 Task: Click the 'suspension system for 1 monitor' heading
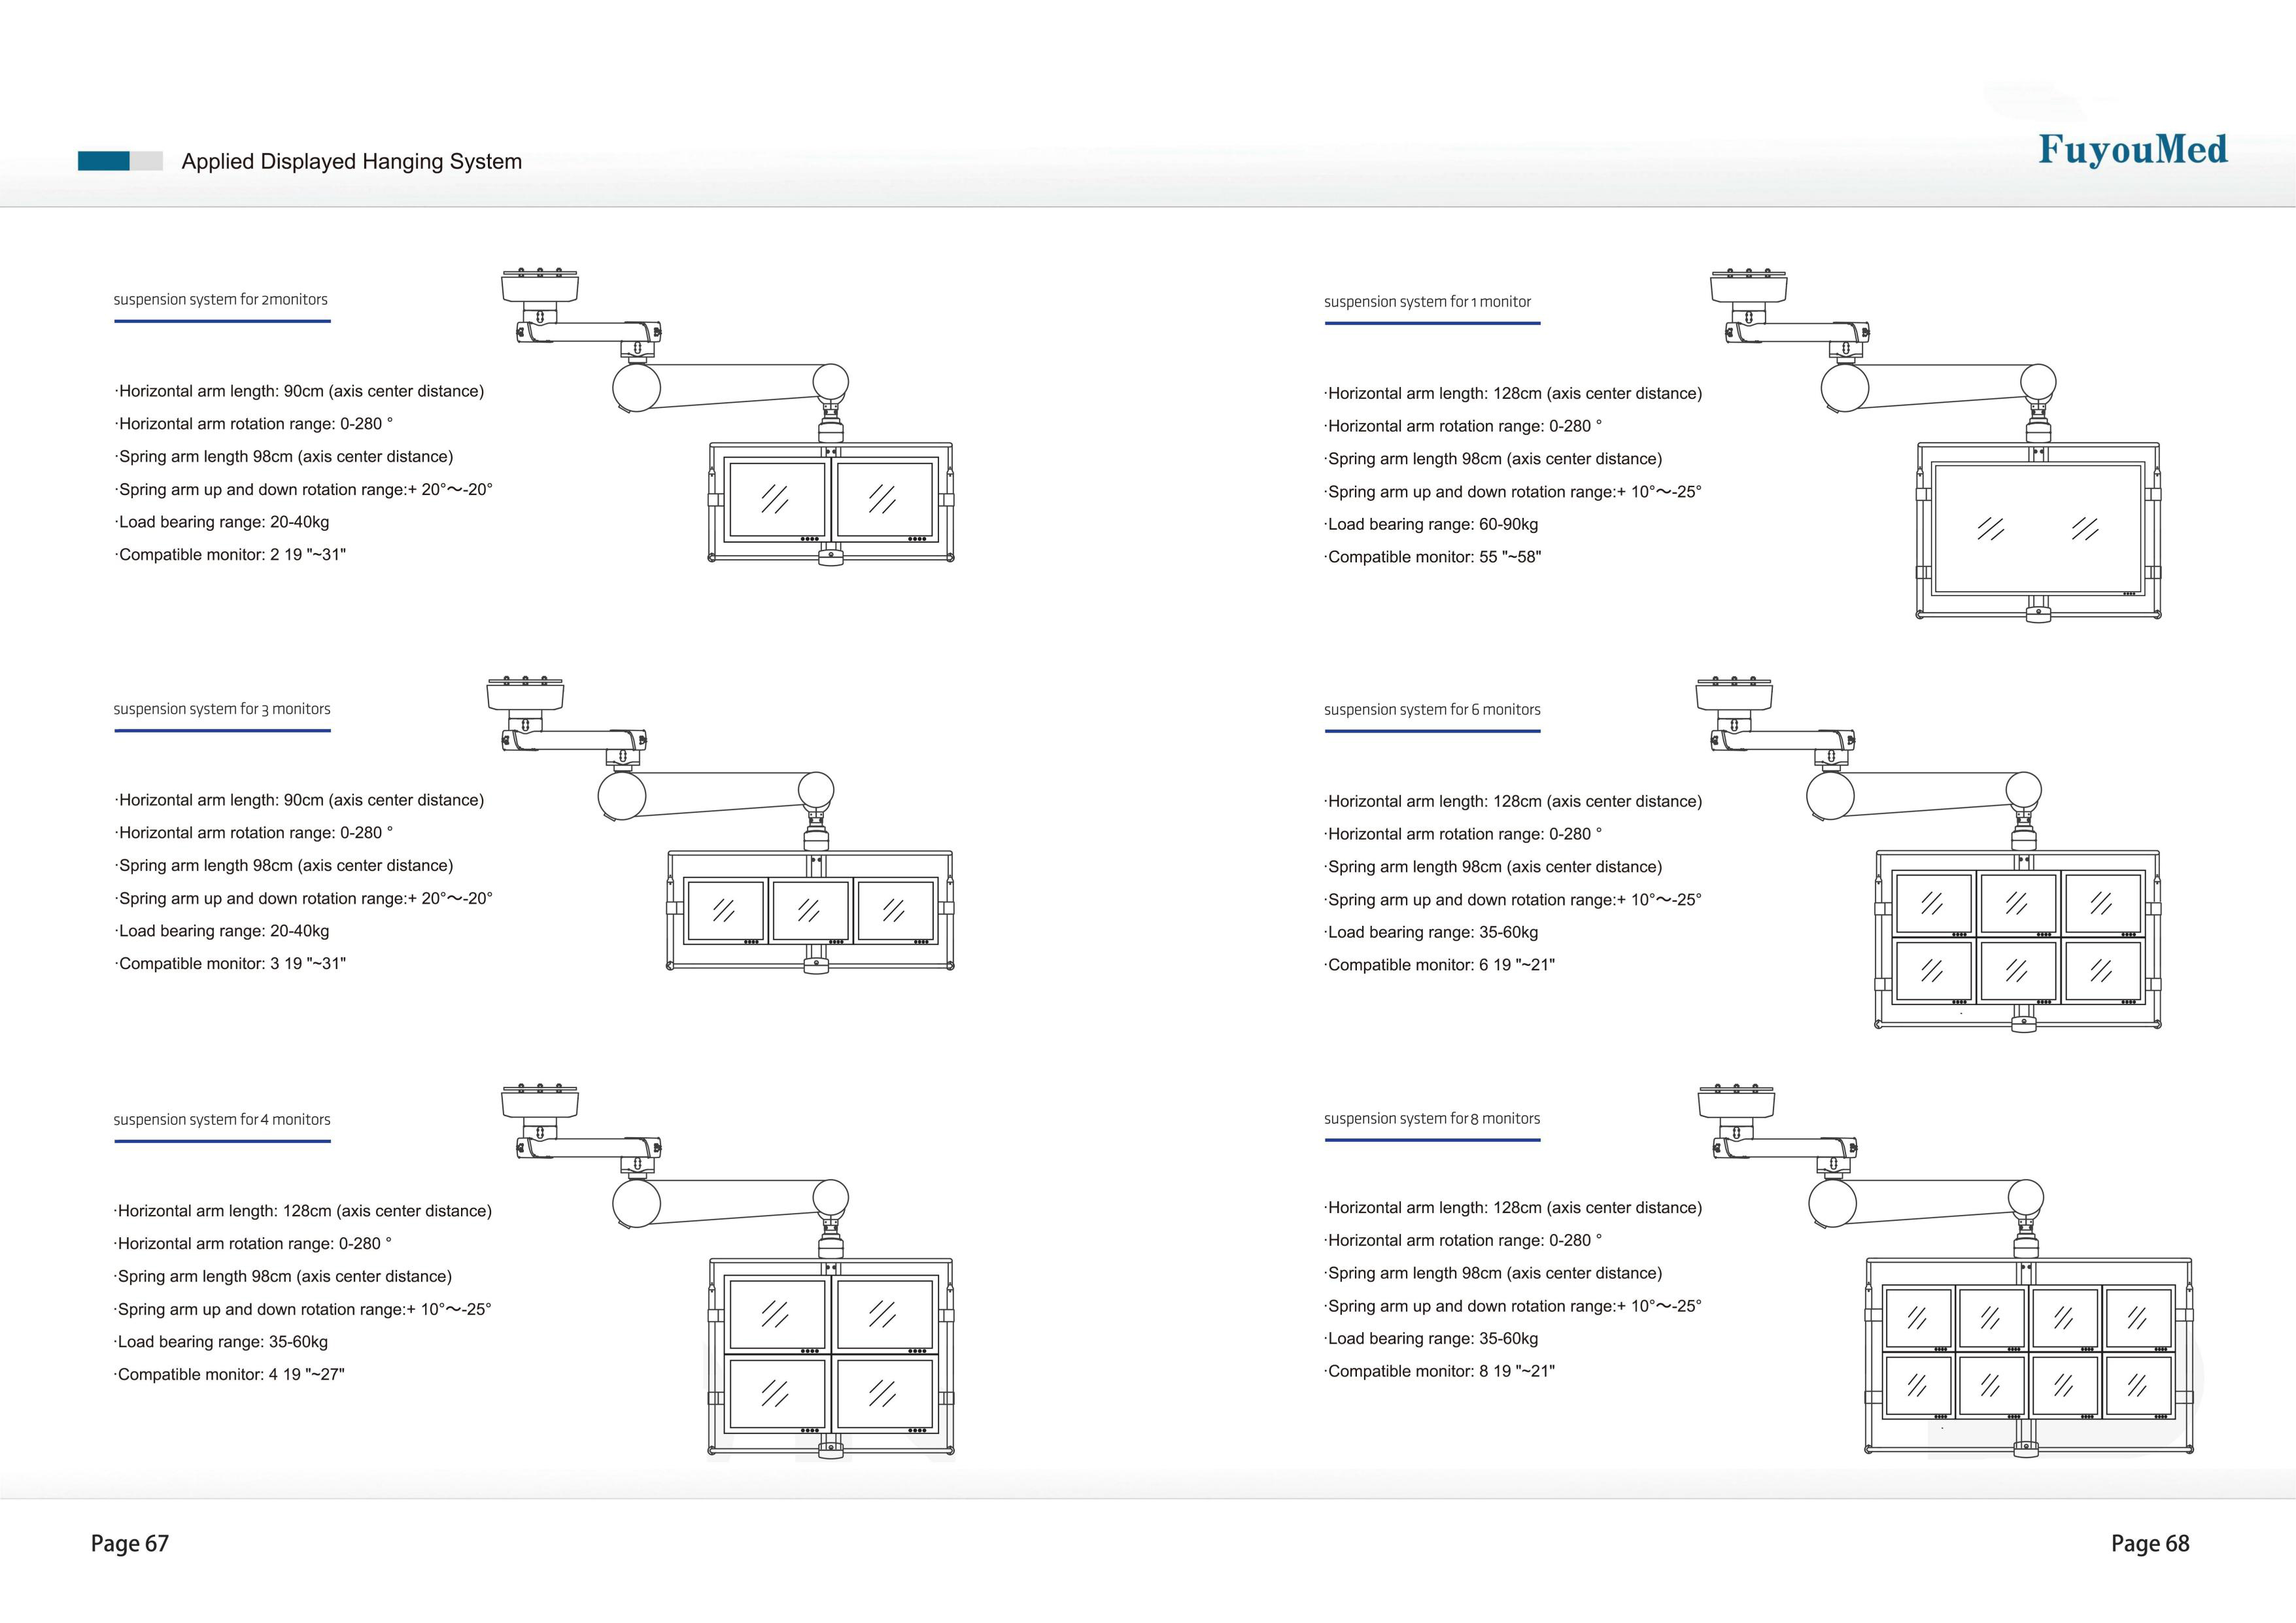(1427, 302)
